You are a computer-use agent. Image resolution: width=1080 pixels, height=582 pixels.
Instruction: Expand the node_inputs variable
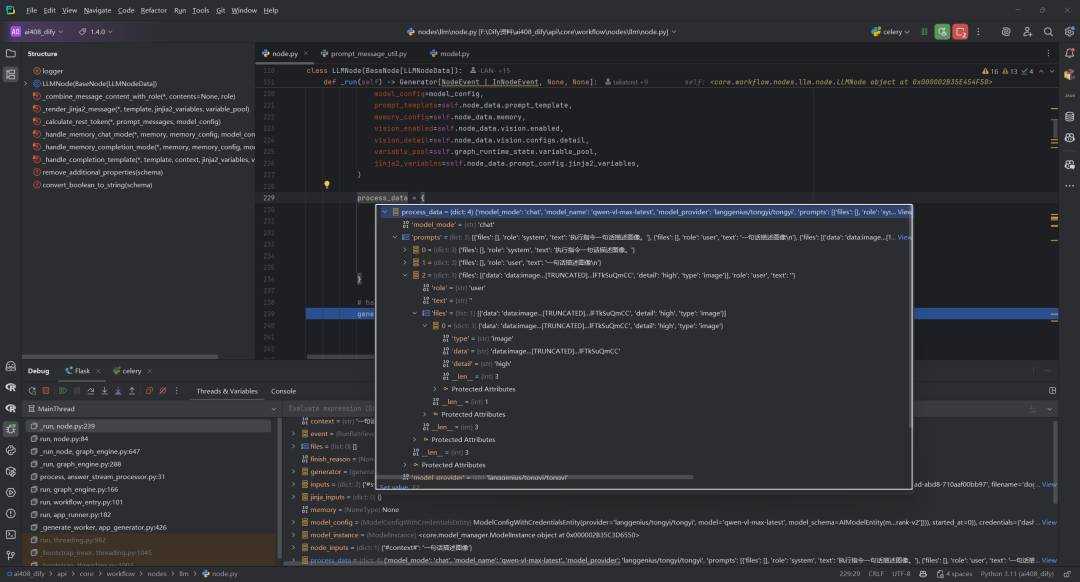tap(294, 548)
